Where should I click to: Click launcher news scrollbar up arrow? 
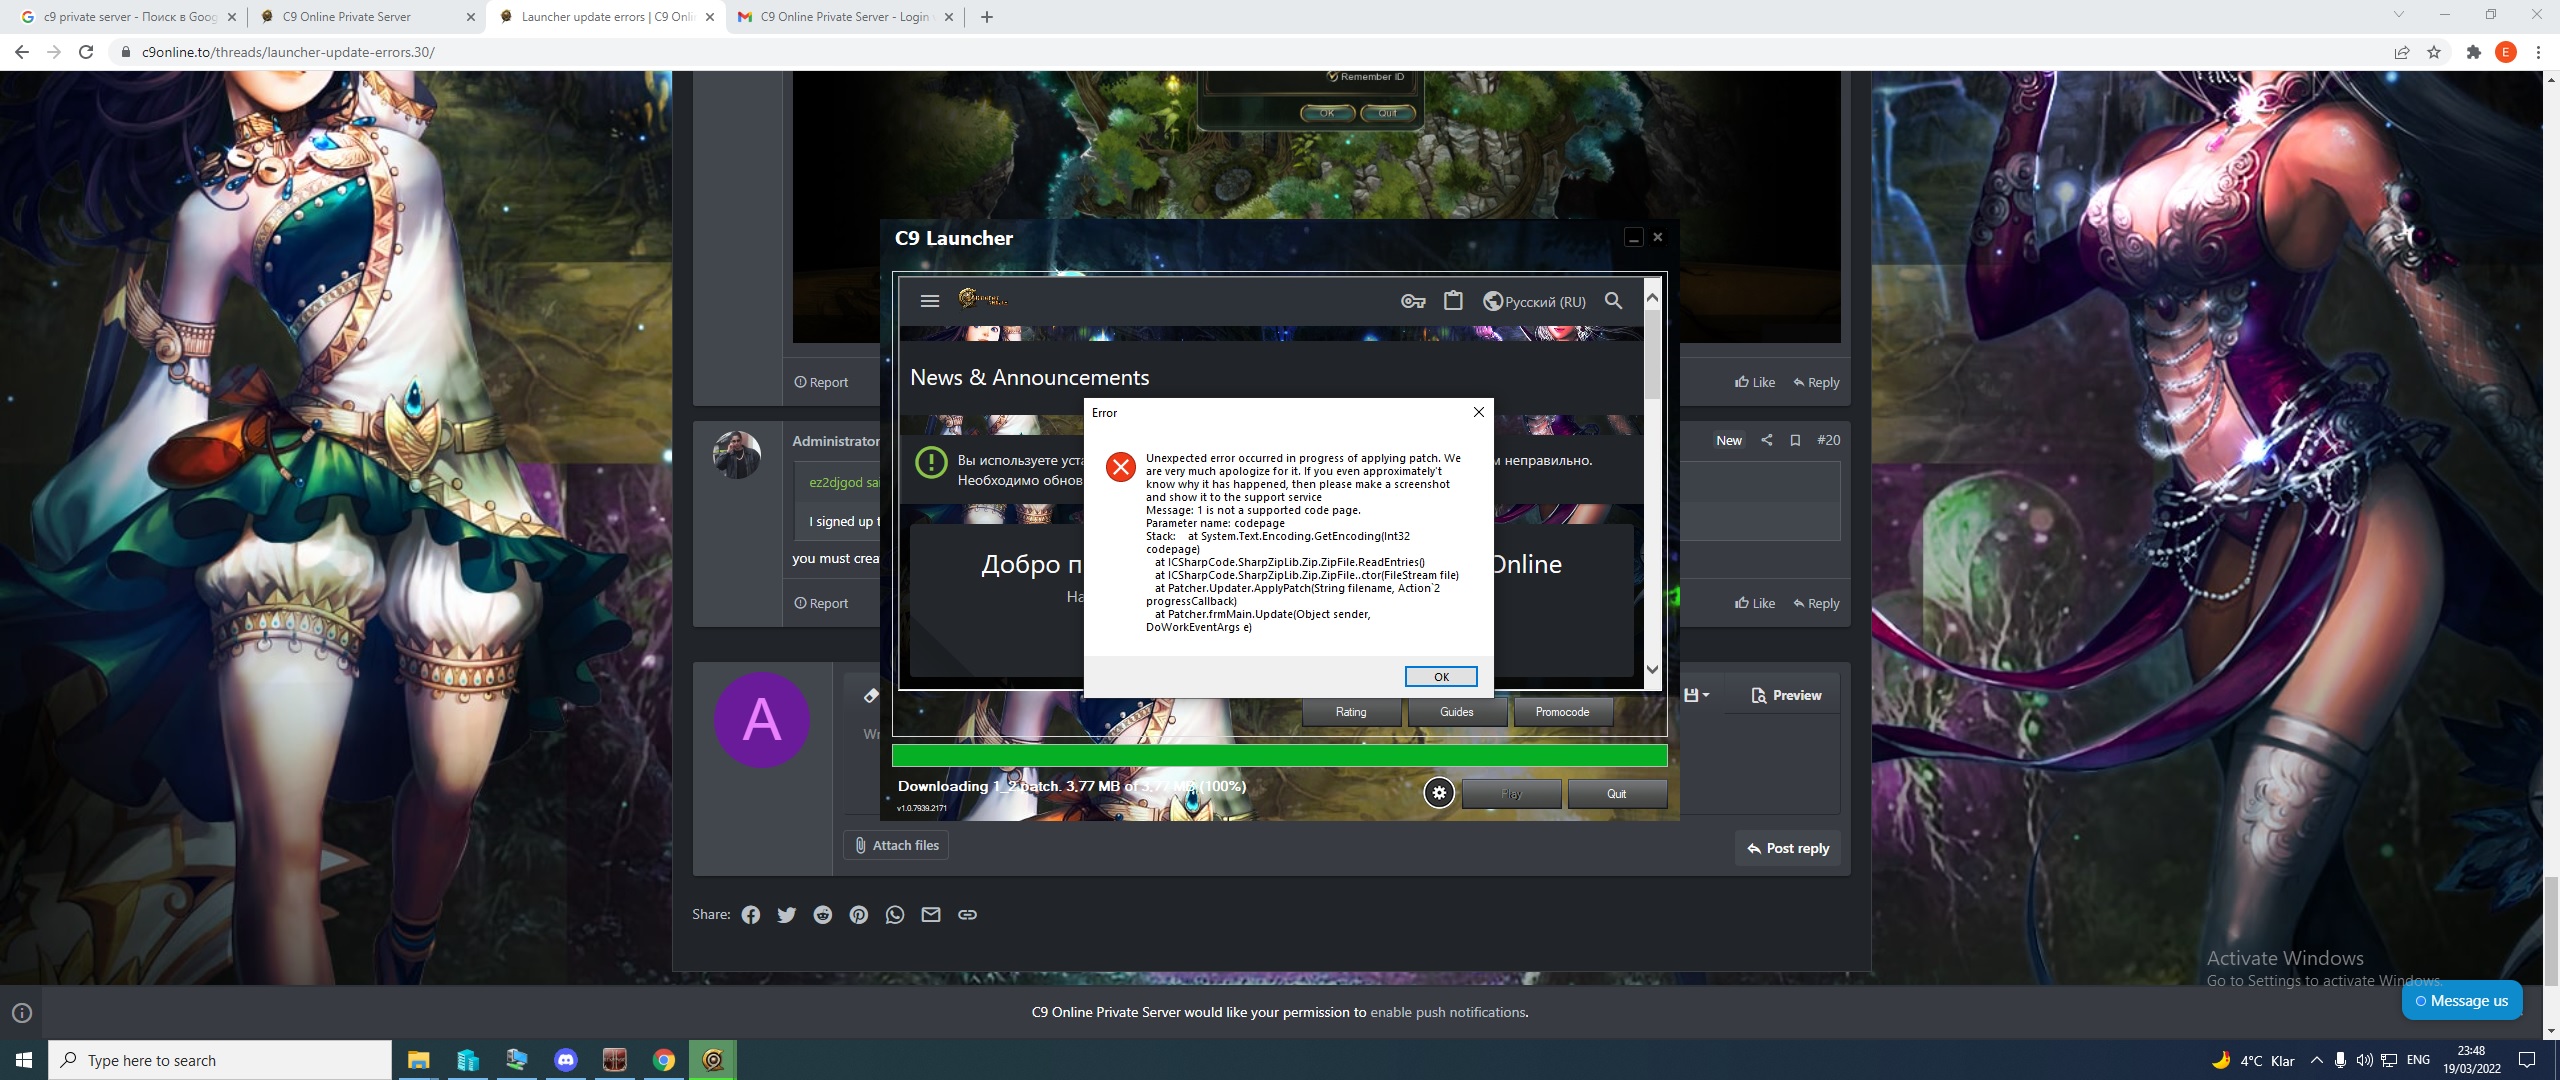[x=1652, y=297]
